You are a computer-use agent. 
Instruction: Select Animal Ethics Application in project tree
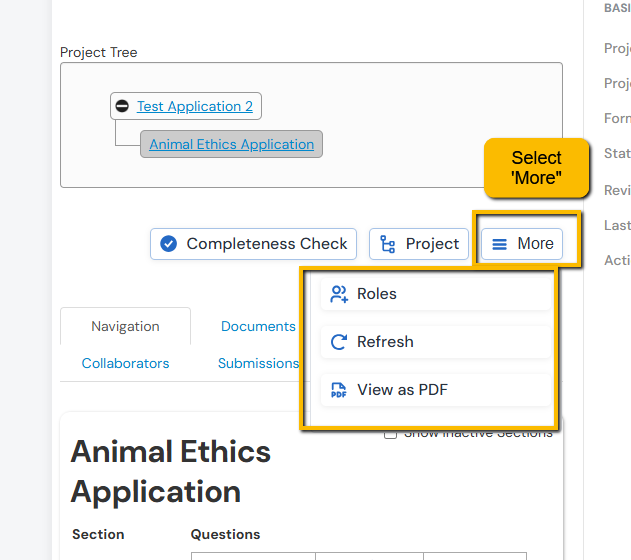coord(231,144)
